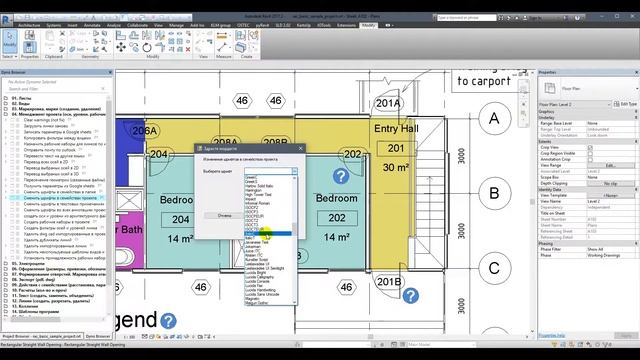The width and height of the screenshot is (640, 360).
Task: Click the Revit application R button
Action: pos(7,20)
